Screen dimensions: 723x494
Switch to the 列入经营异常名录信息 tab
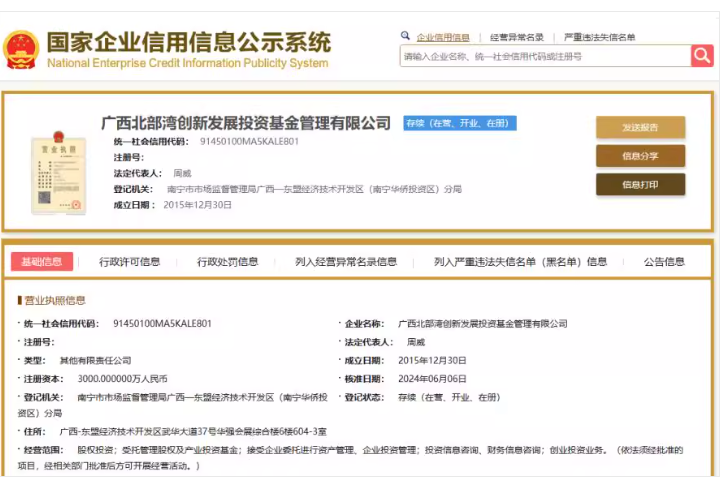pos(346,262)
